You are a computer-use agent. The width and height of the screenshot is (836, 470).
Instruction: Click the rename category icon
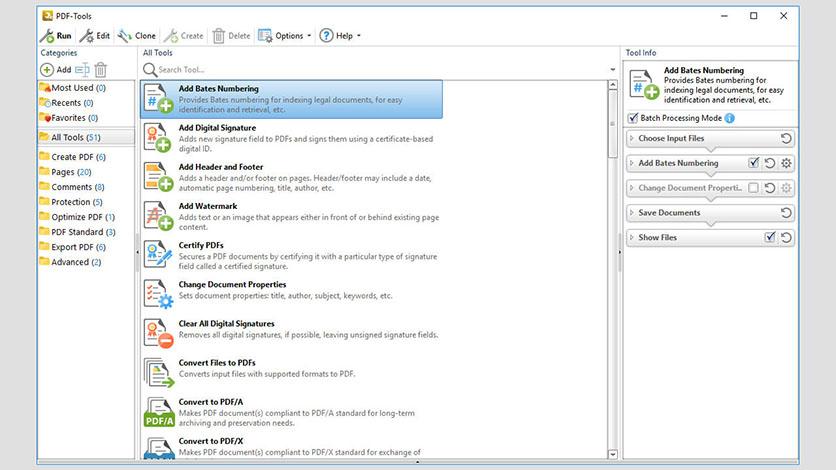coord(82,69)
